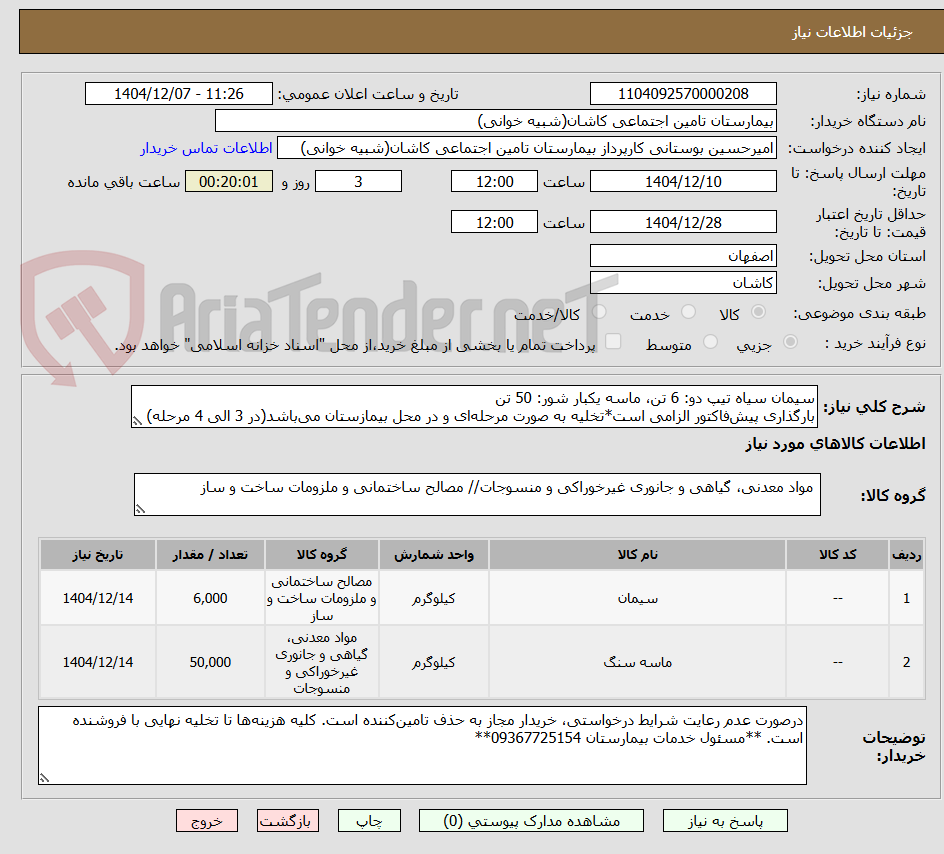Click the 'پاسخ به نیاز' button

pos(725,821)
